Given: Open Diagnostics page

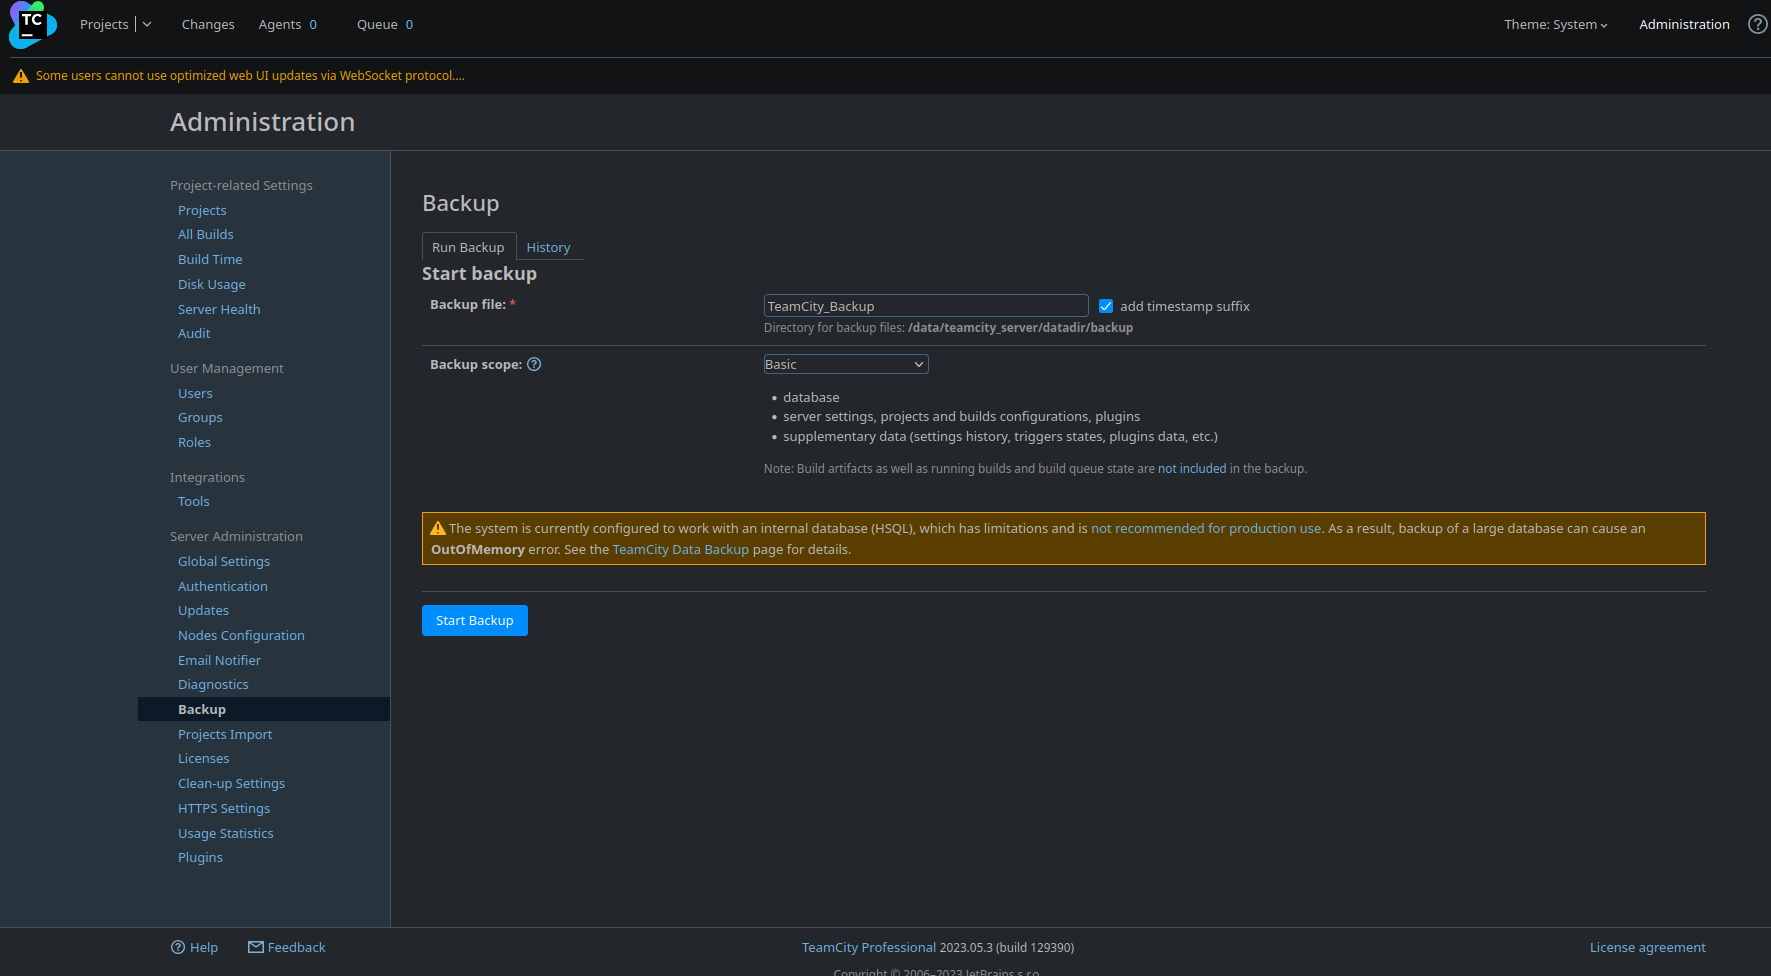Looking at the screenshot, I should (213, 684).
